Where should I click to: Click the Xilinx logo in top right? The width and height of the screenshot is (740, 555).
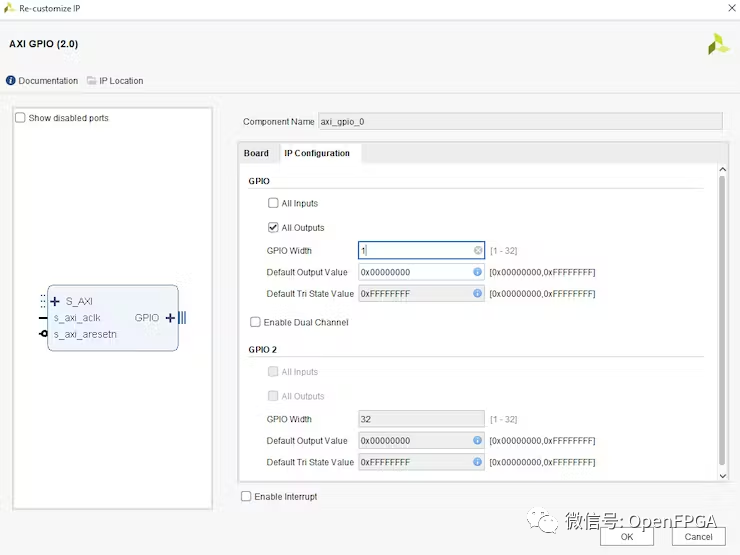click(x=718, y=44)
